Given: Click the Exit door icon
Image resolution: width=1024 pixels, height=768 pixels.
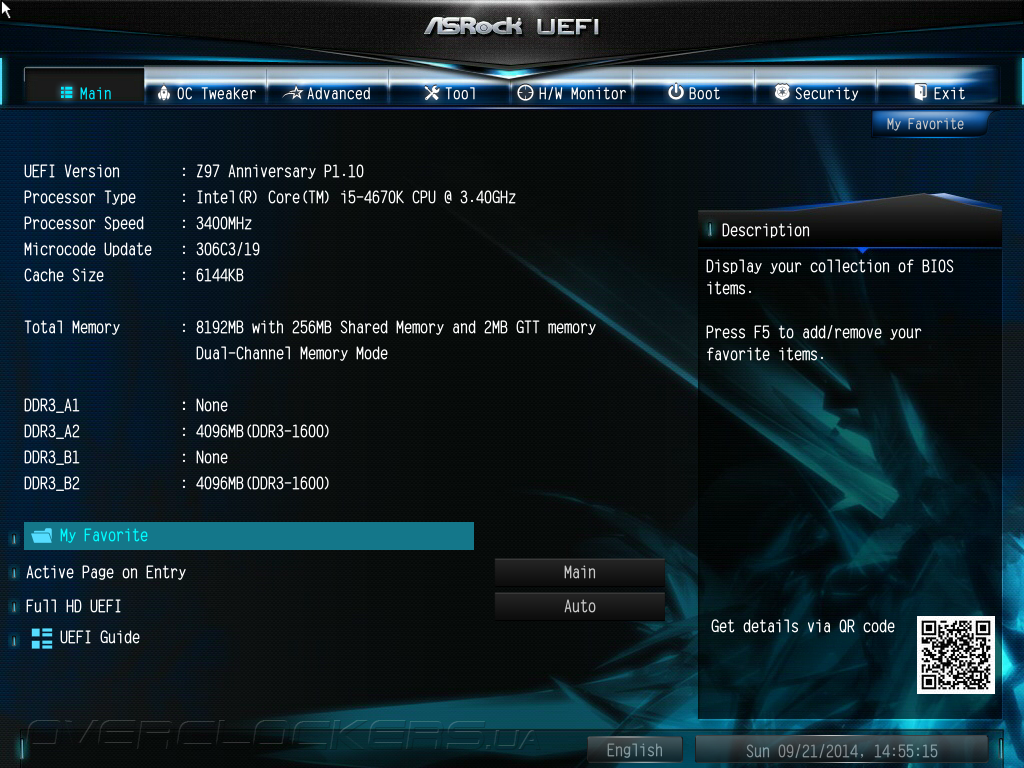Looking at the screenshot, I should tap(920, 92).
